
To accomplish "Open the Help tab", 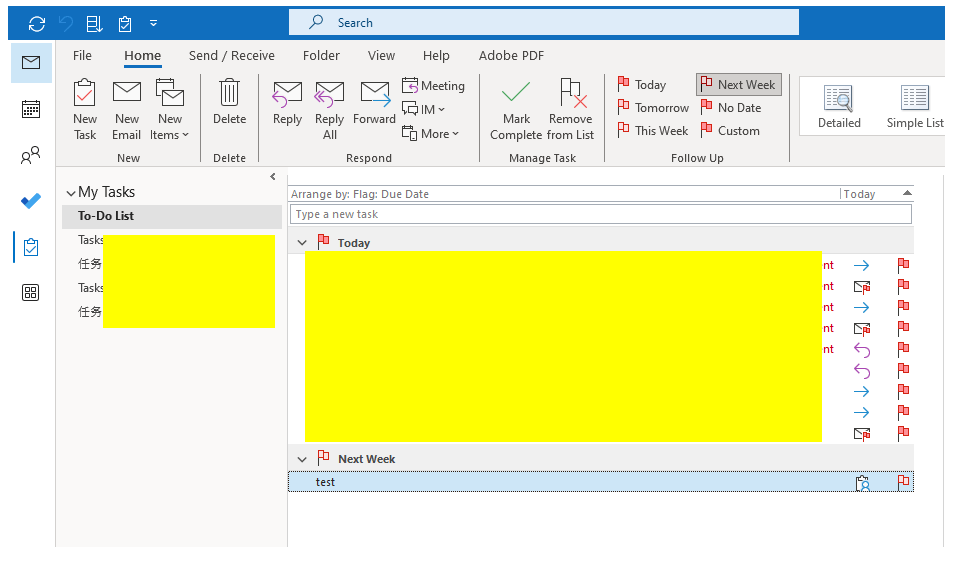I will tap(436, 55).
